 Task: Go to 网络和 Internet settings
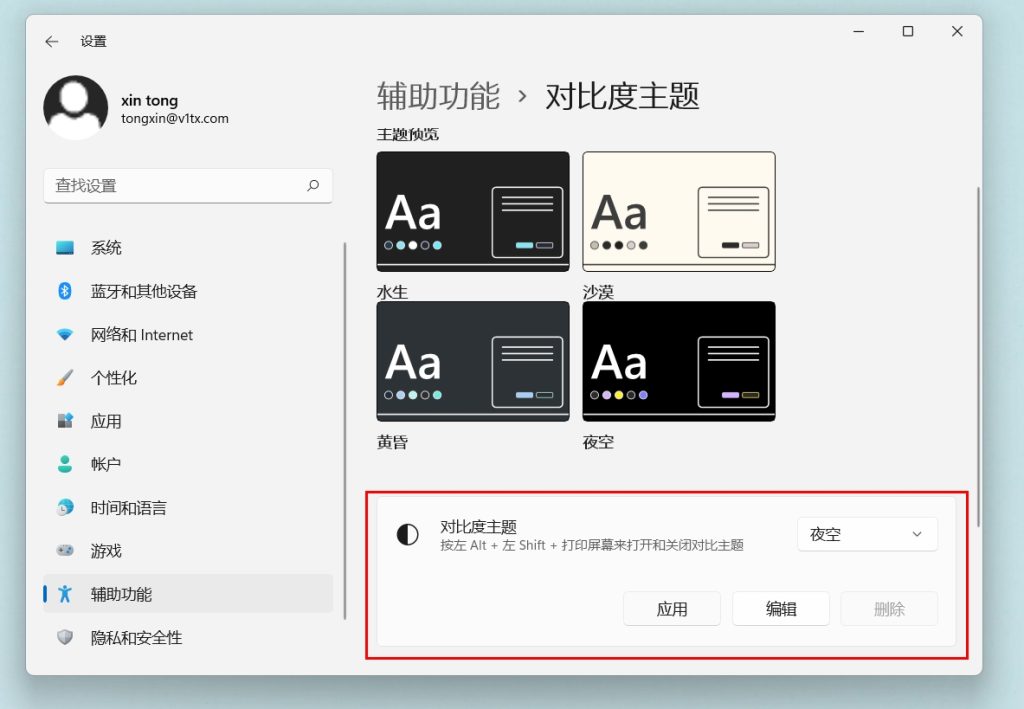[x=188, y=335]
